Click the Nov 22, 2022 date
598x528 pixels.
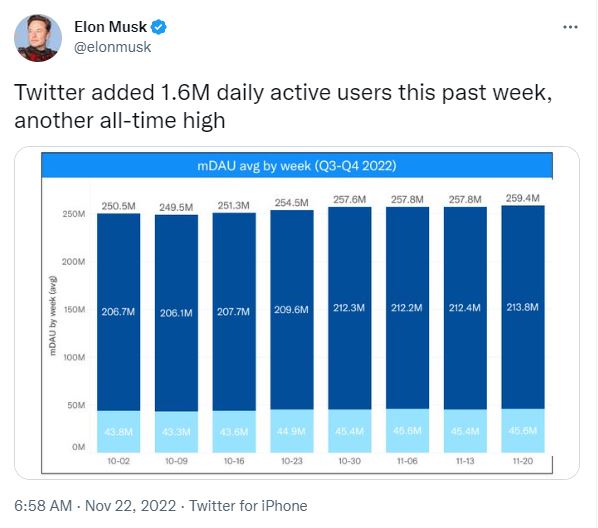(x=130, y=506)
